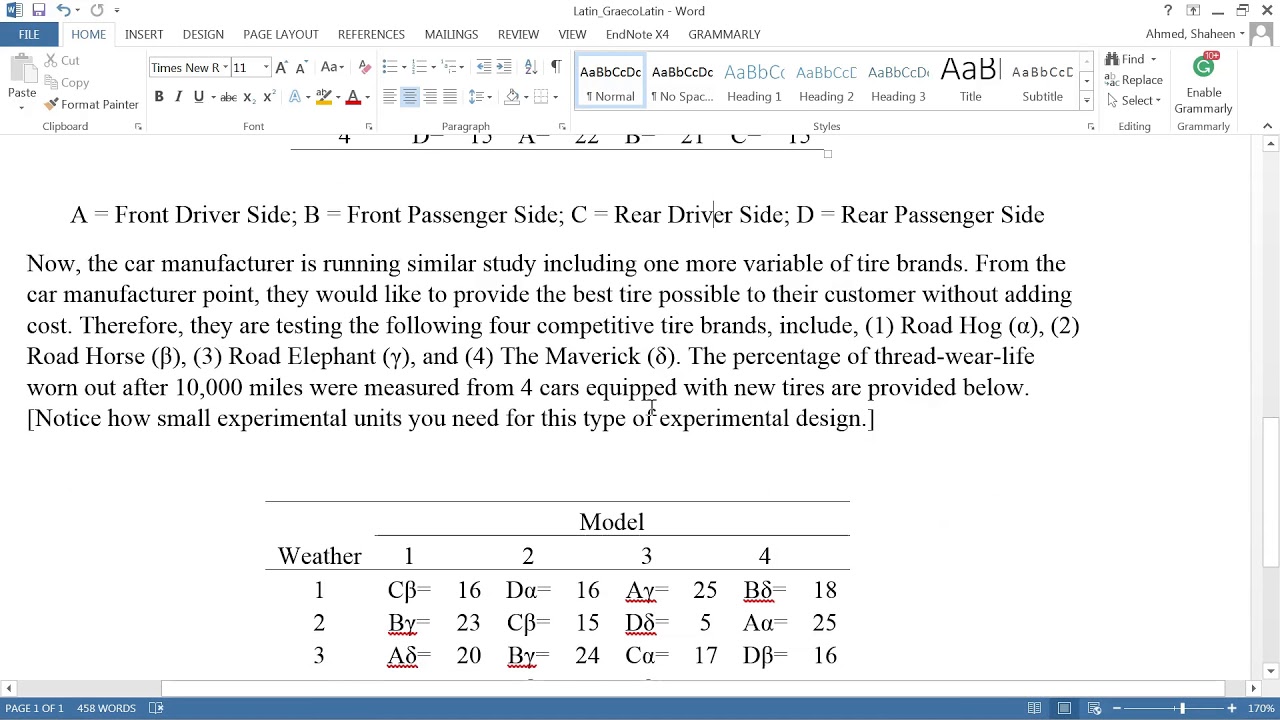
Task: Click the Grow Font icon
Action: (x=281, y=67)
